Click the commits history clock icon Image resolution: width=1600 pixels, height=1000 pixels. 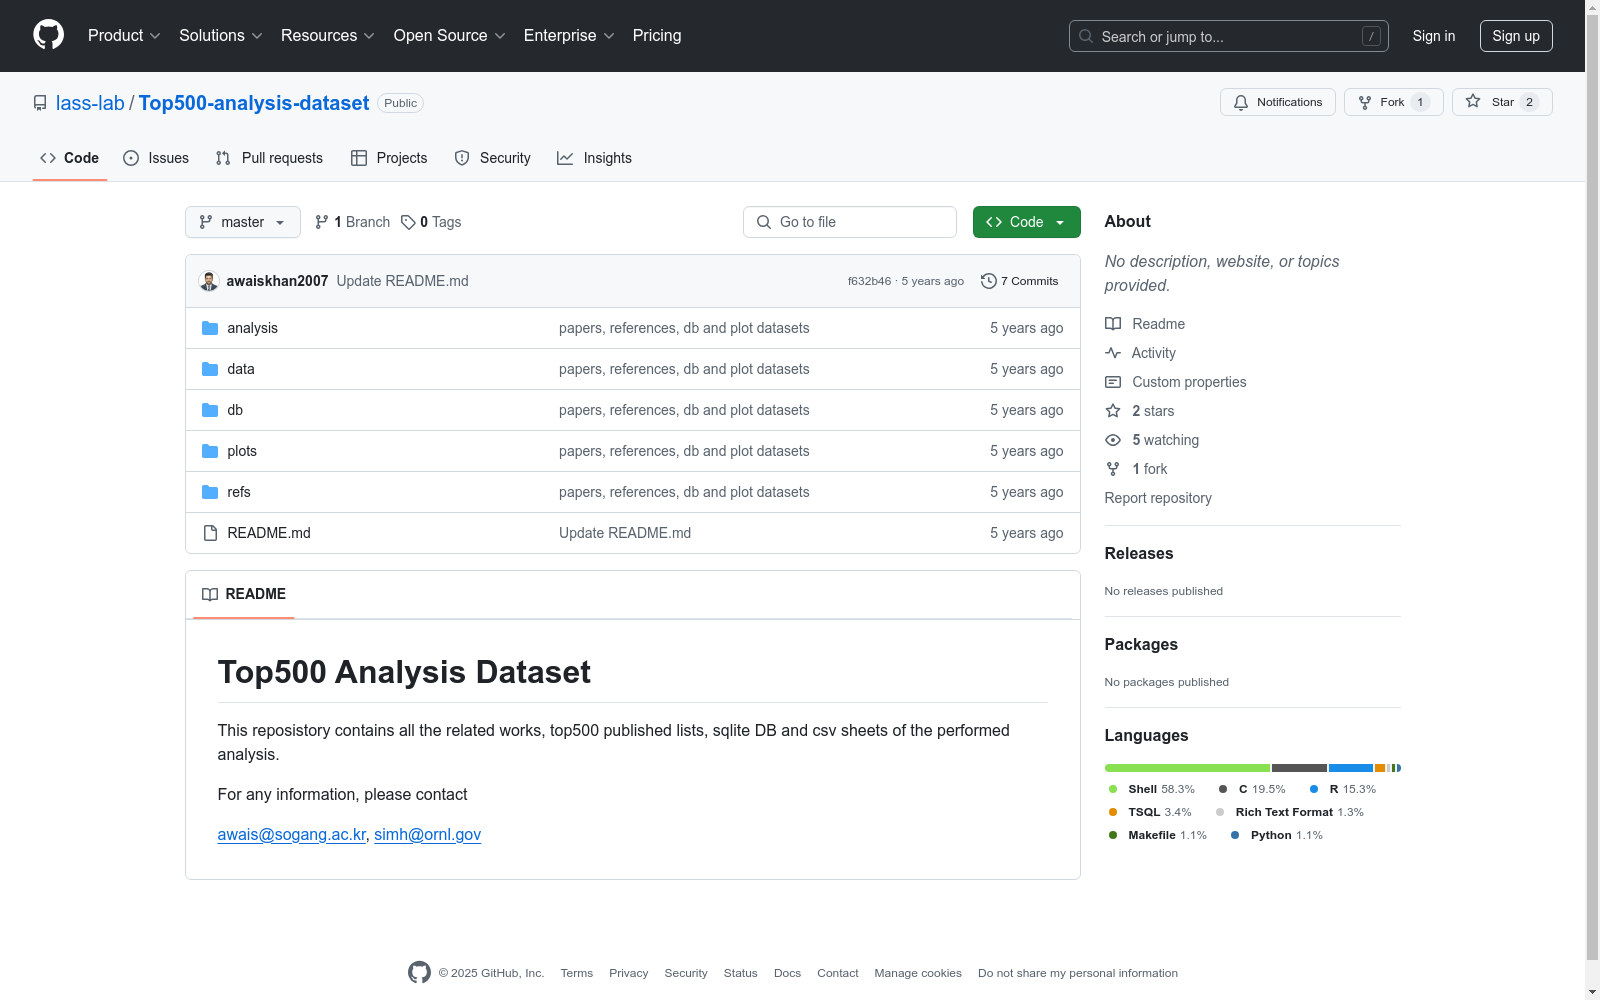click(x=989, y=281)
